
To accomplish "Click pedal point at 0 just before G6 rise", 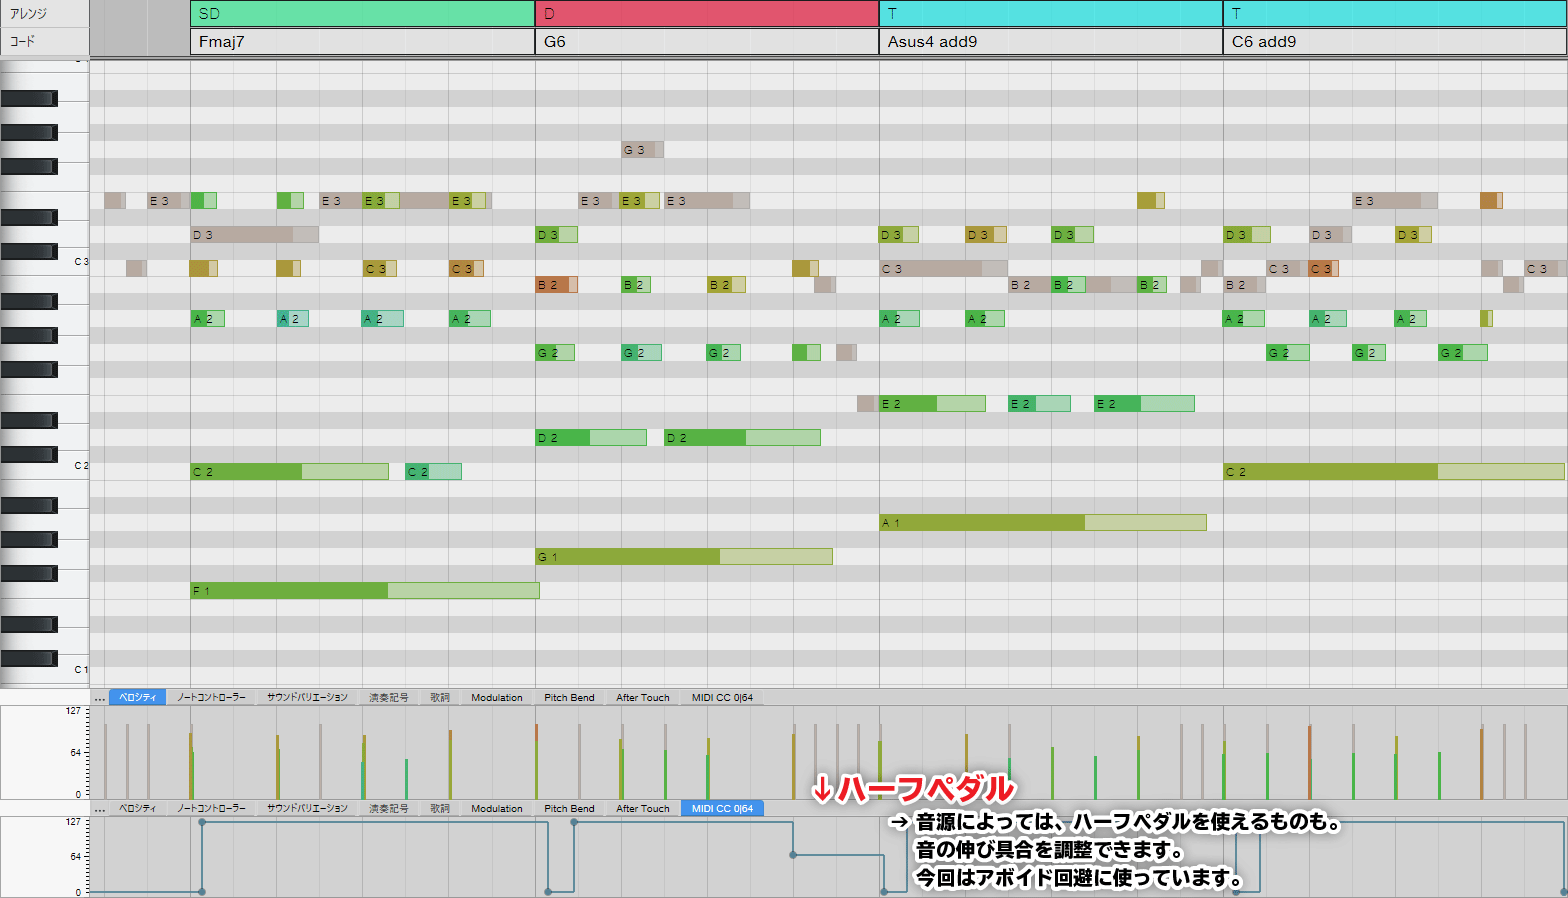I will click(549, 891).
